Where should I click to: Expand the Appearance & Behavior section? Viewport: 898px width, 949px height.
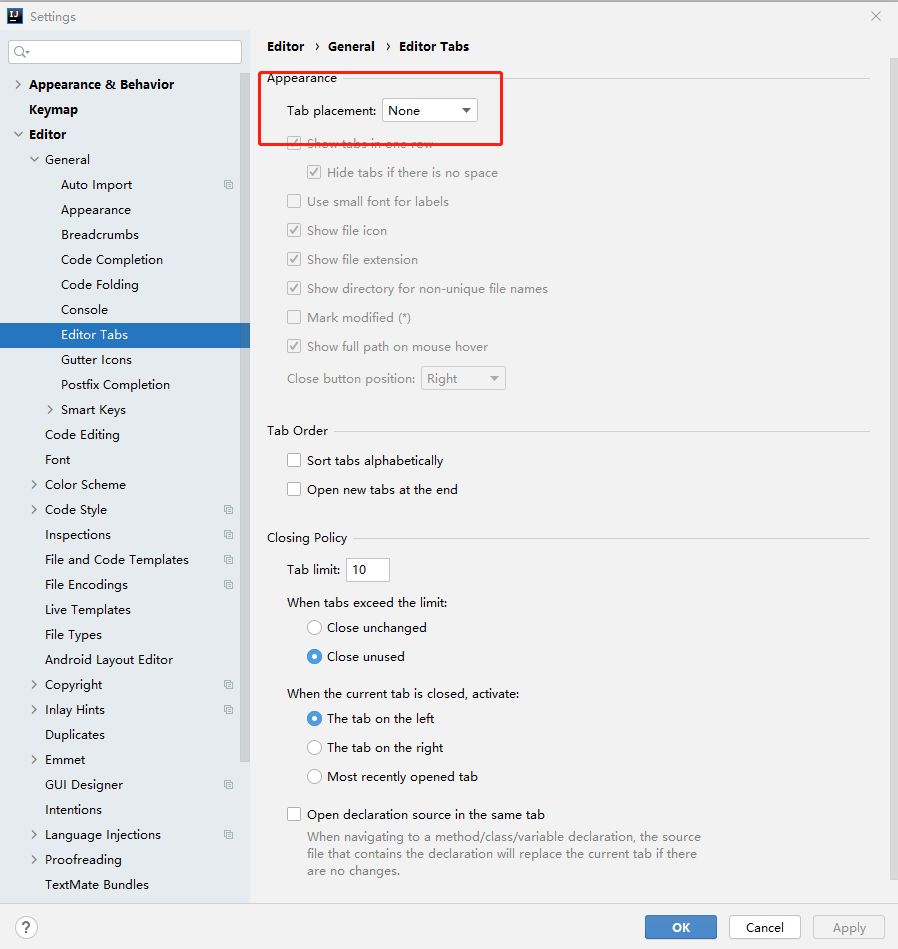pos(18,85)
